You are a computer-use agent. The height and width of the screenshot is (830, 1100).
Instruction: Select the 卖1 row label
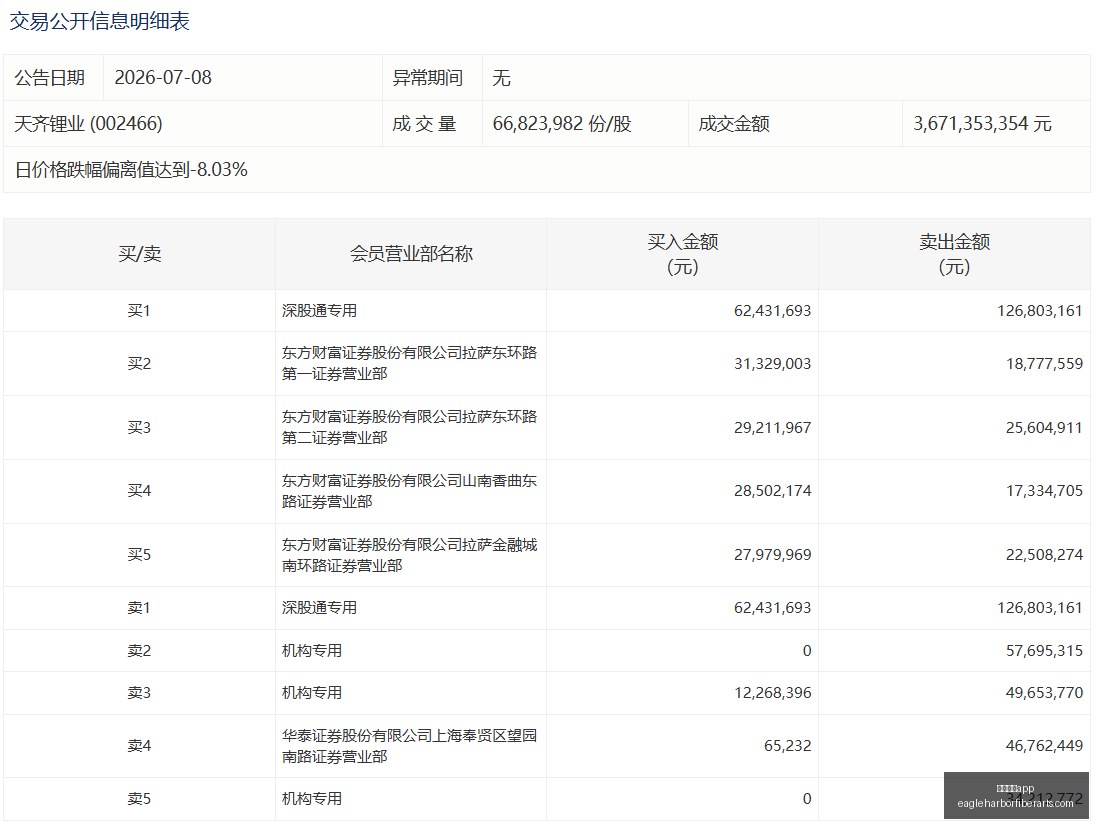click(139, 608)
